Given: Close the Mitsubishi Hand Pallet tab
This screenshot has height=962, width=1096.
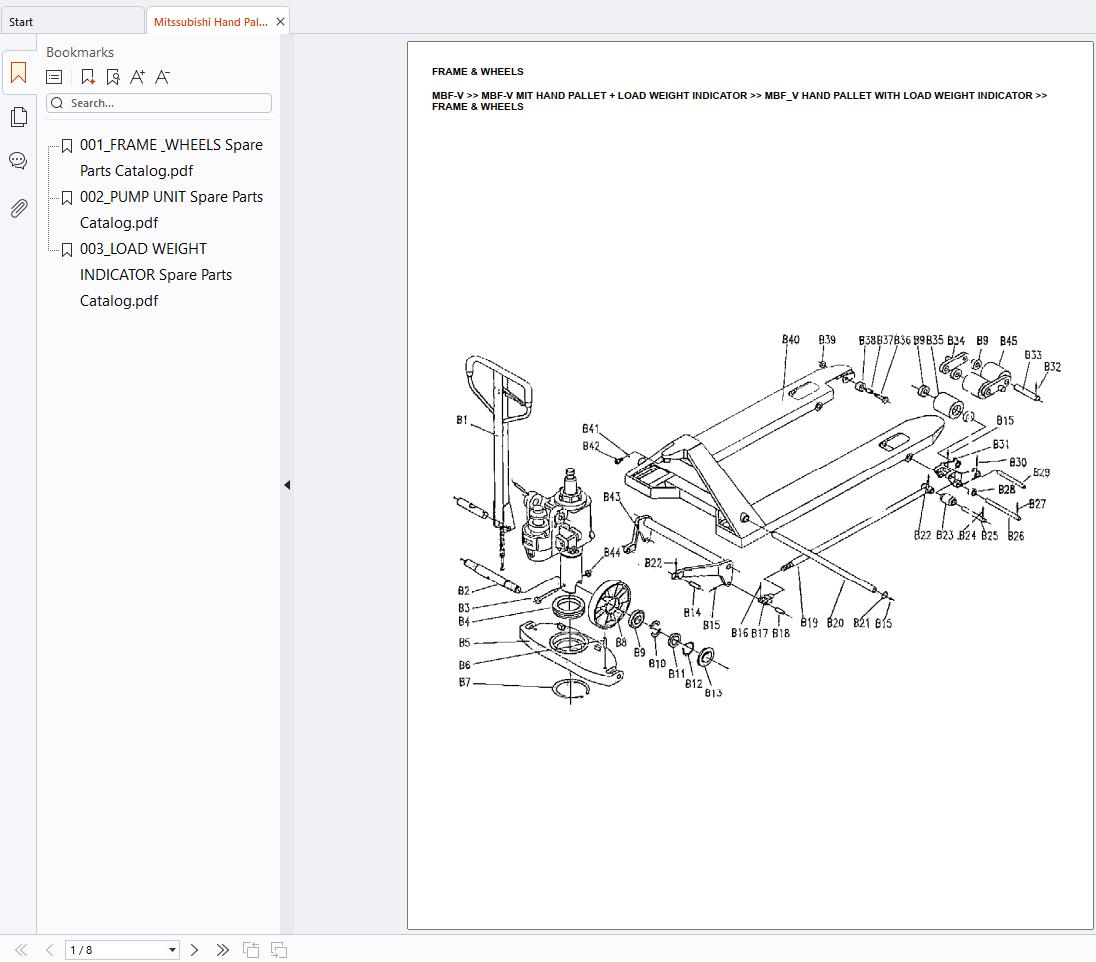Looking at the screenshot, I should tap(280, 21).
